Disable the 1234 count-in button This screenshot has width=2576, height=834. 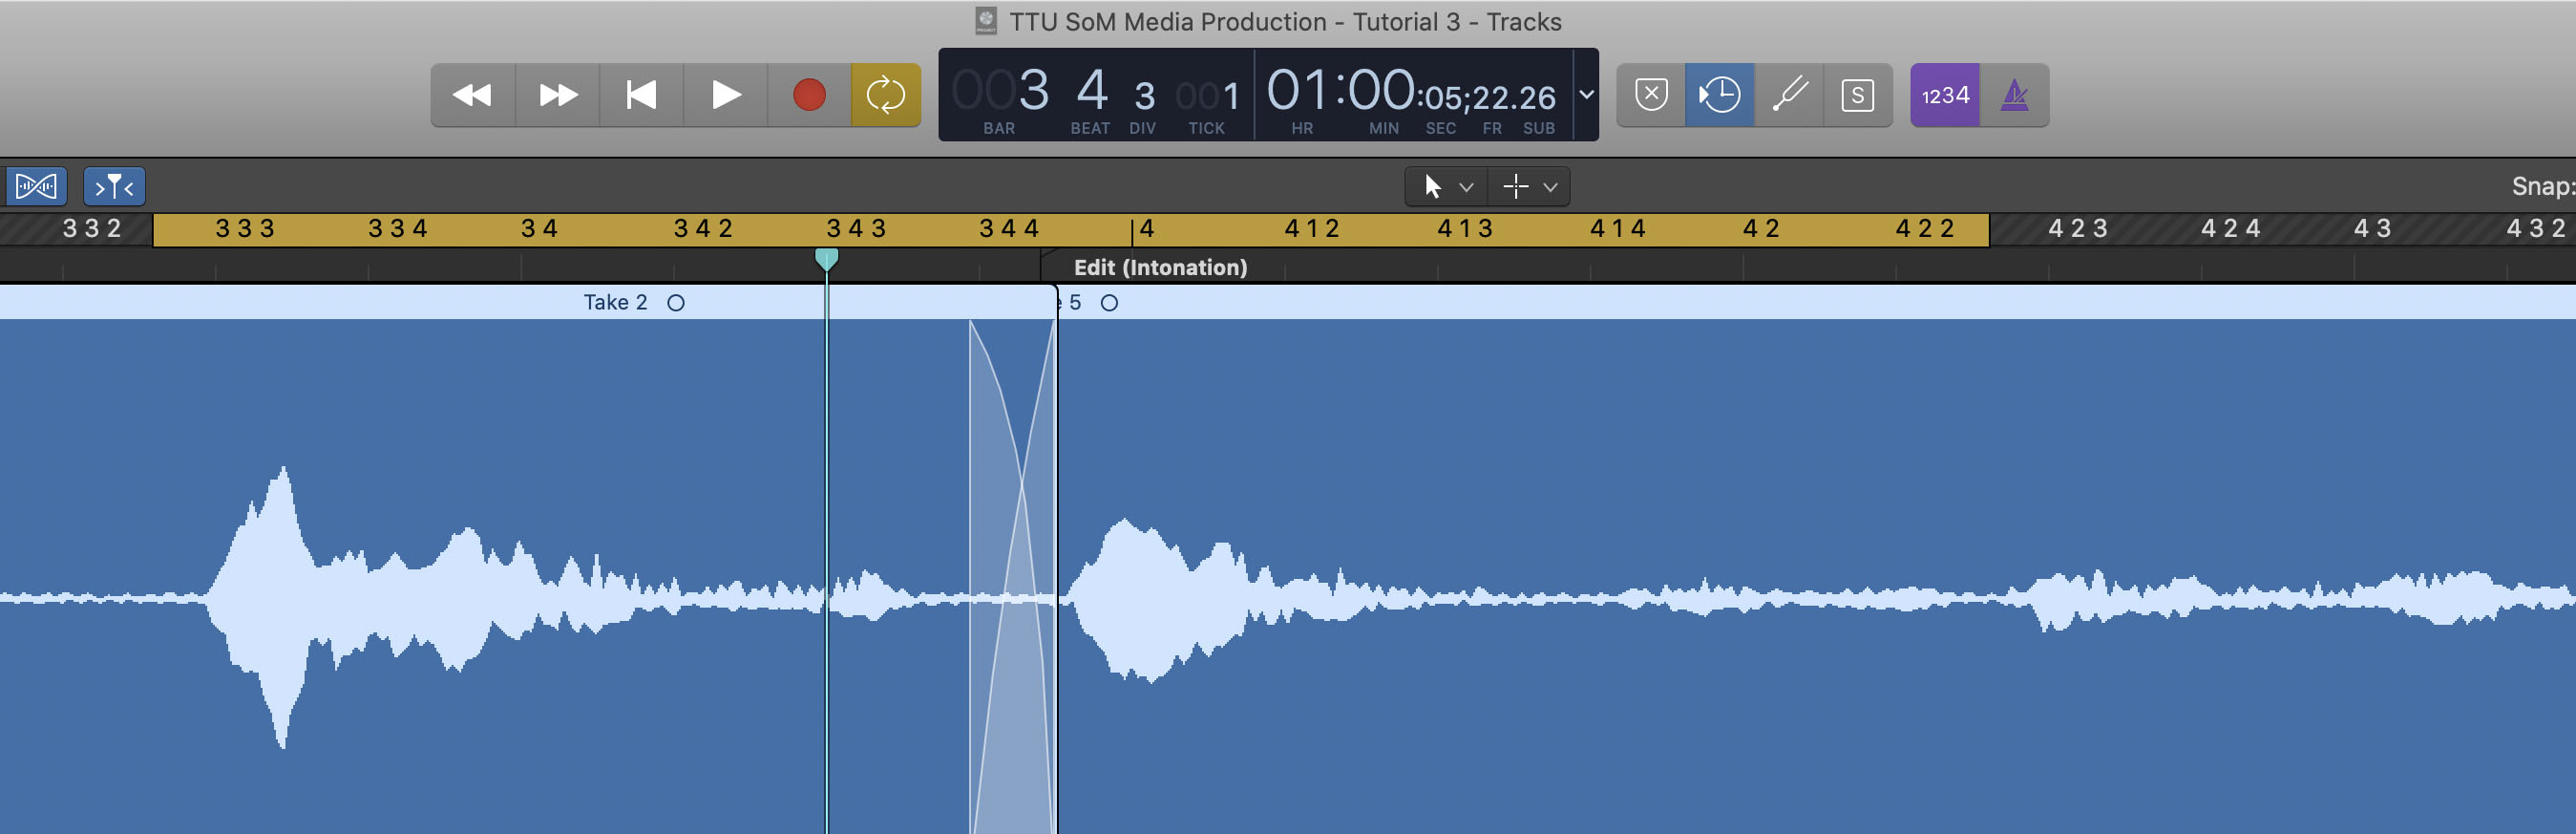[x=1944, y=95]
